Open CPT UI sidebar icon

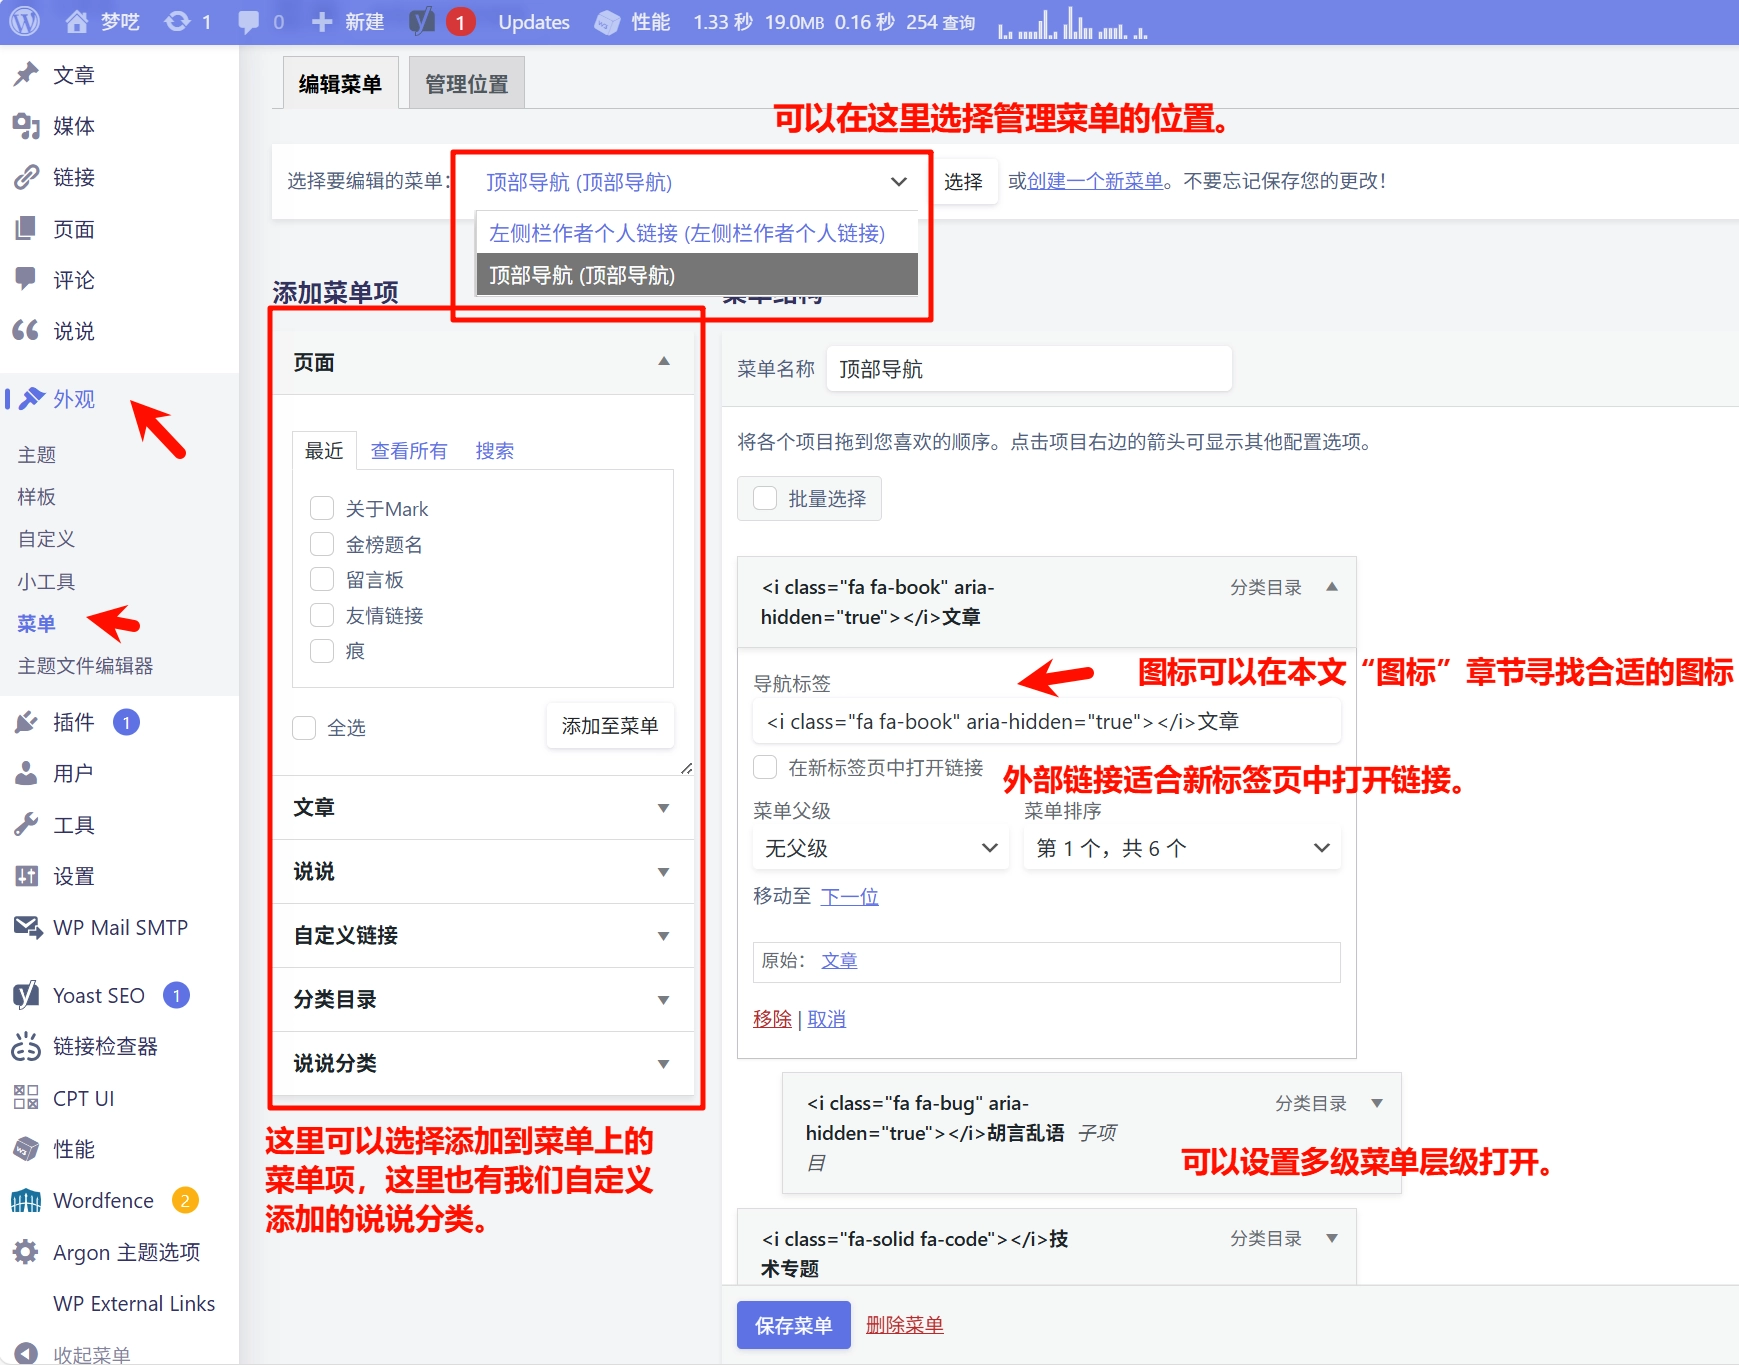click(x=26, y=1098)
